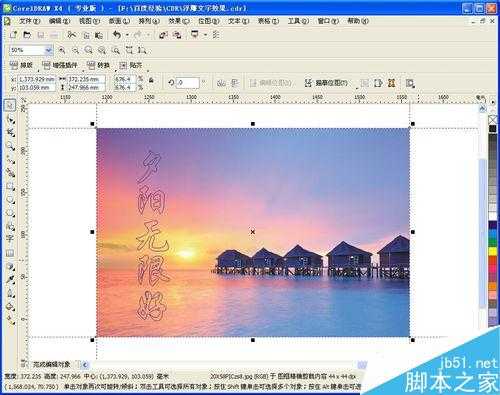Select the Polygon tool in the toolbox

[10, 213]
